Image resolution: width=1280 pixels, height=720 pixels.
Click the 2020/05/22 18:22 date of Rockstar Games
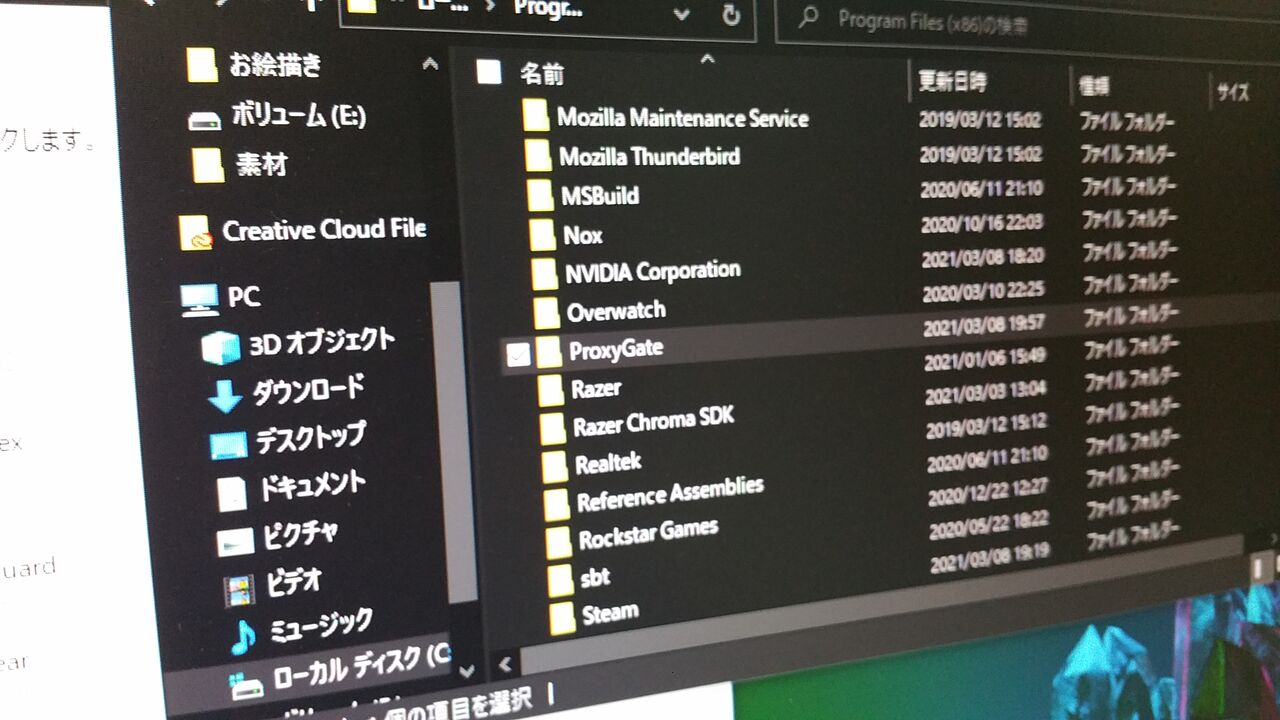click(988, 524)
